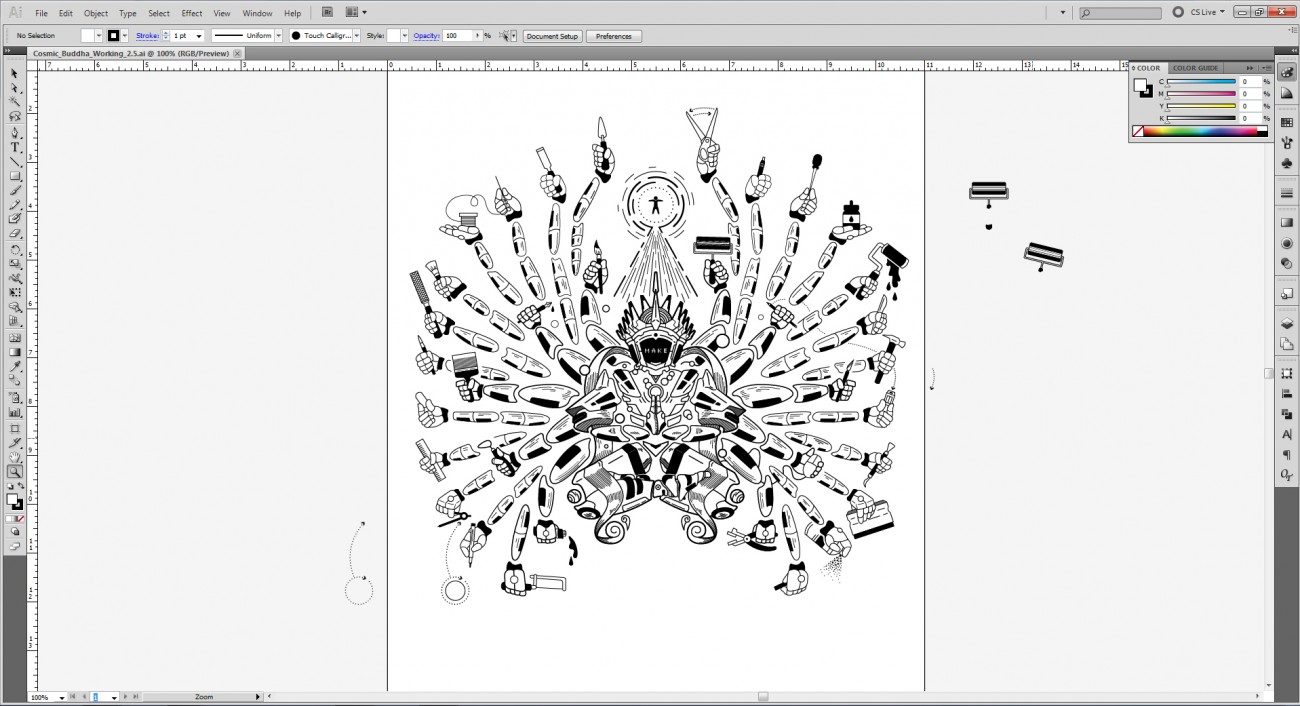The width and height of the screenshot is (1300, 706).
Task: Open the Effect menu
Action: 192,13
